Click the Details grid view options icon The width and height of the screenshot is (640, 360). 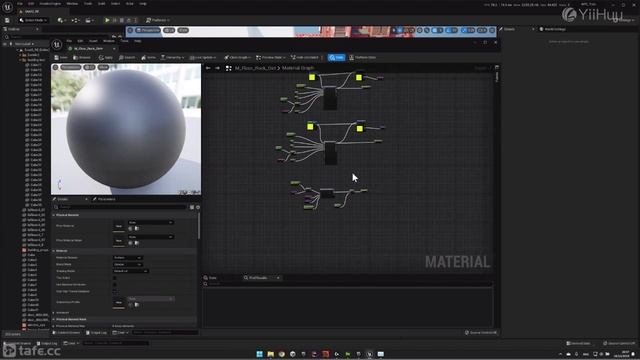(x=192, y=207)
